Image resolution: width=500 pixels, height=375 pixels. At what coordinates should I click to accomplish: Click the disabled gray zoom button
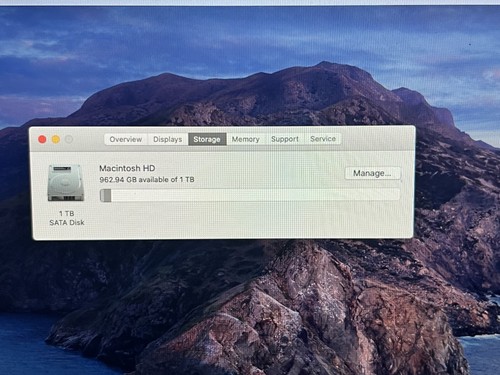point(69,139)
